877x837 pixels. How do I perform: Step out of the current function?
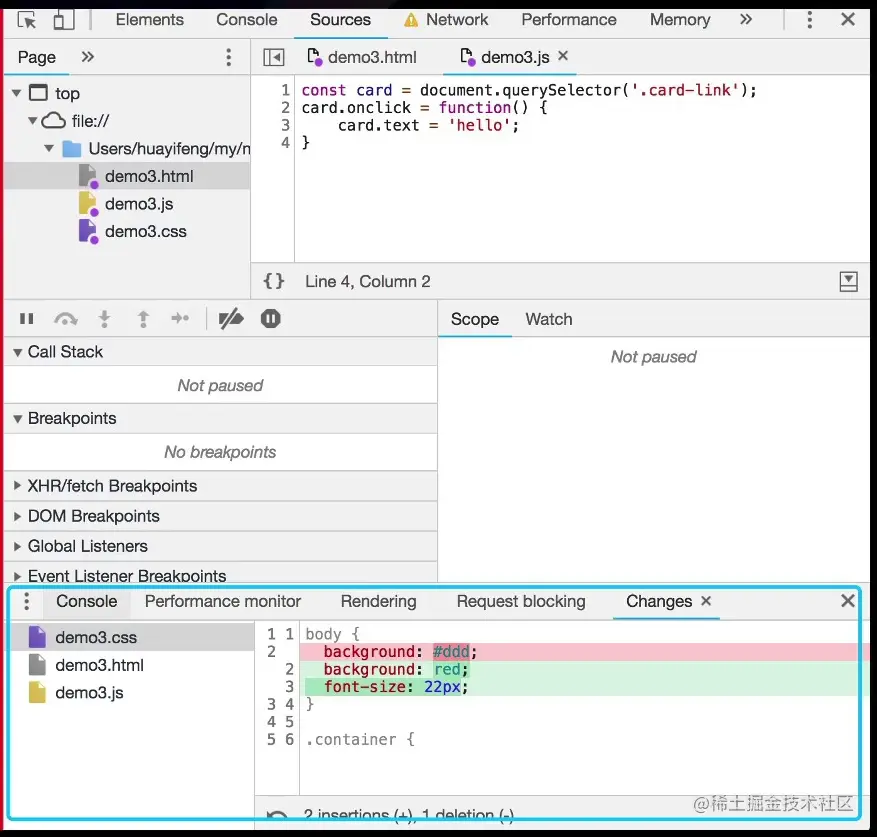point(143,319)
